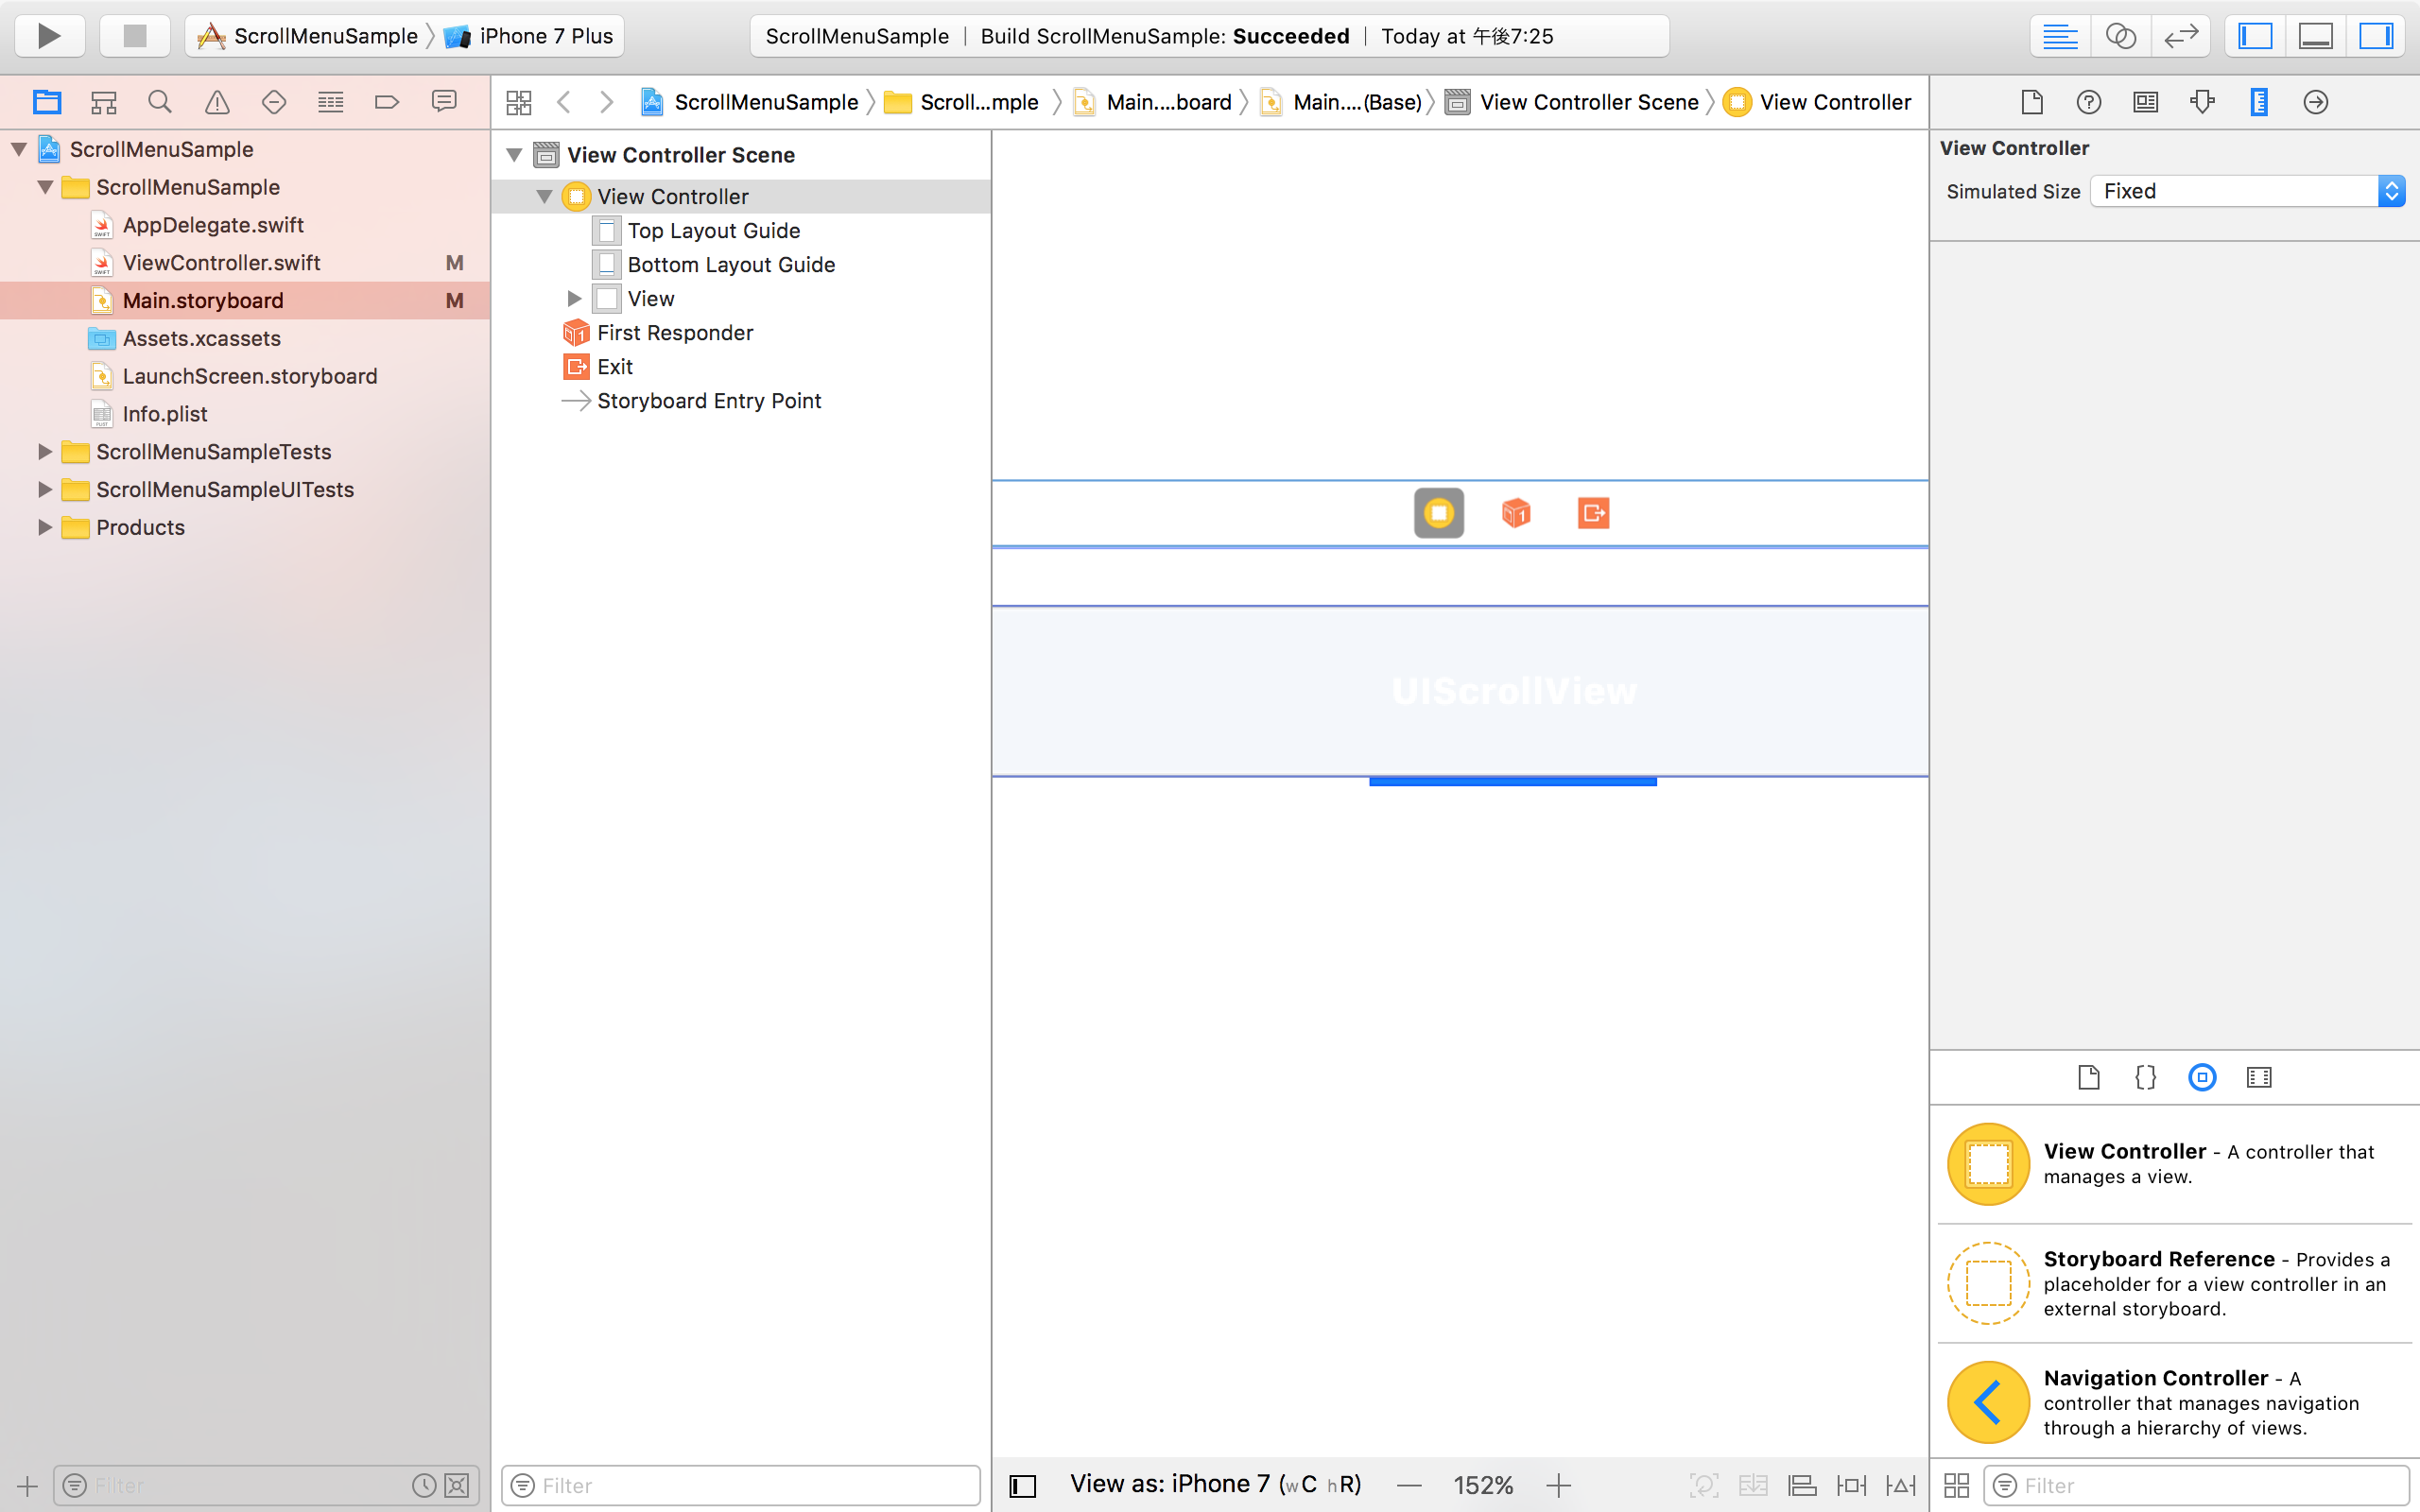The image size is (2420, 1512).
Task: Hide the Utilities panel
Action: pos(2377,35)
